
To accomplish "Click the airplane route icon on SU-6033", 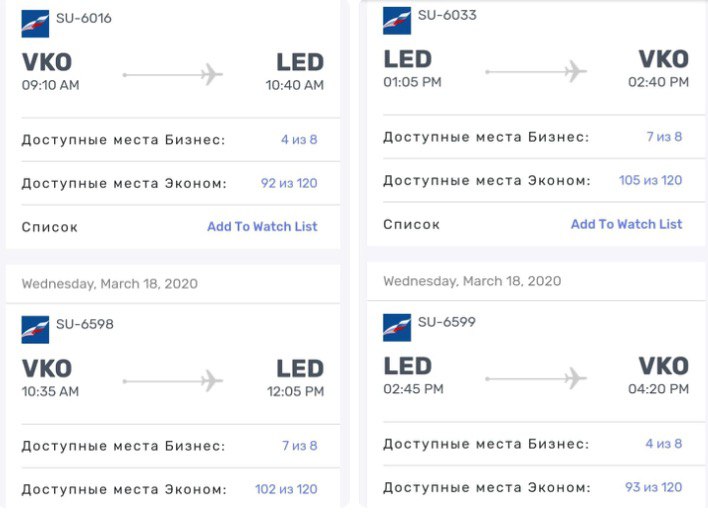I will [x=536, y=71].
